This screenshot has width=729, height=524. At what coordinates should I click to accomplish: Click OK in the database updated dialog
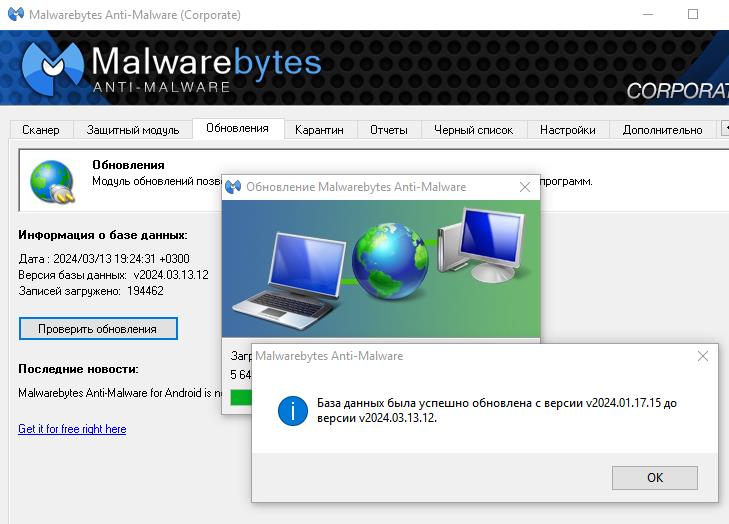coord(655,478)
